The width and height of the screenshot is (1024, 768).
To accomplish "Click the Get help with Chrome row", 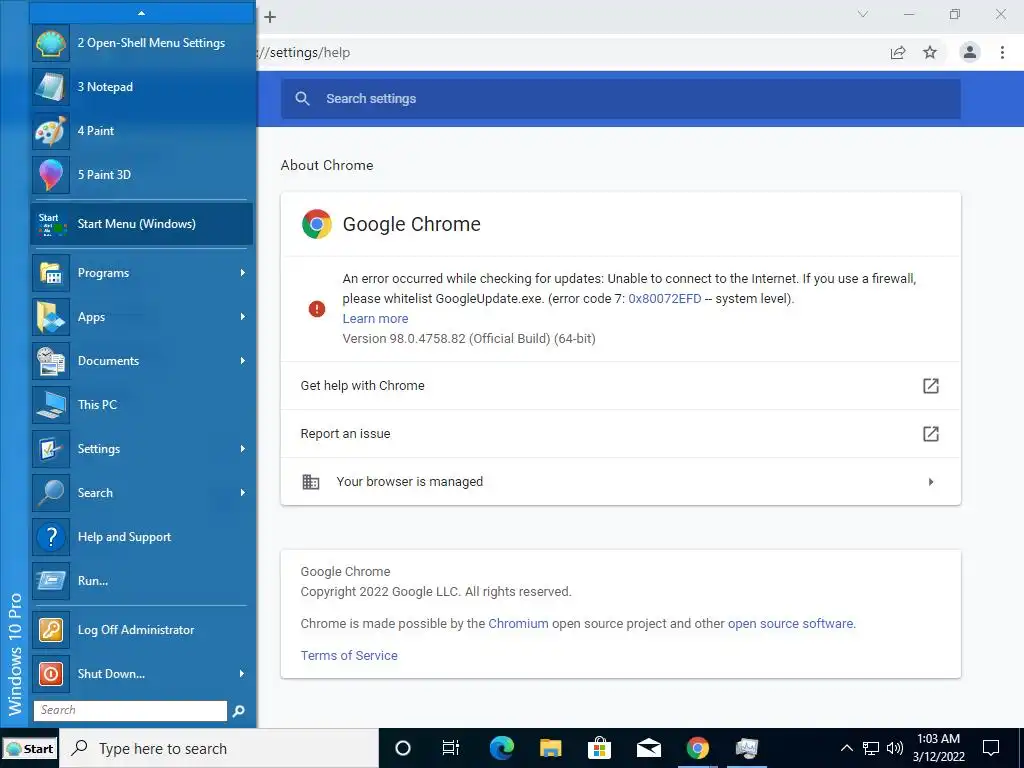I will (x=620, y=385).
